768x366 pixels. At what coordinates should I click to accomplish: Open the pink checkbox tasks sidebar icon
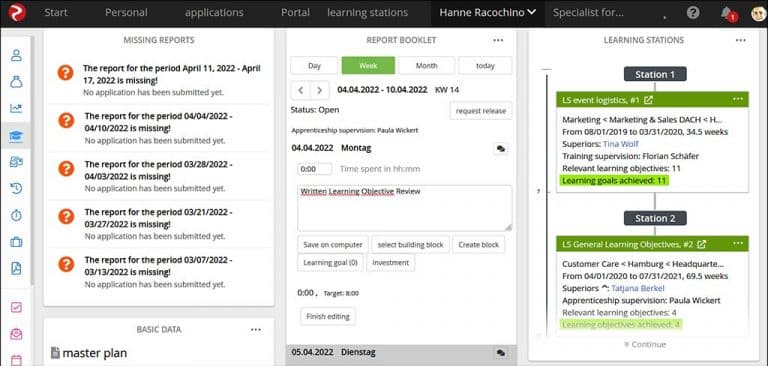[x=16, y=308]
